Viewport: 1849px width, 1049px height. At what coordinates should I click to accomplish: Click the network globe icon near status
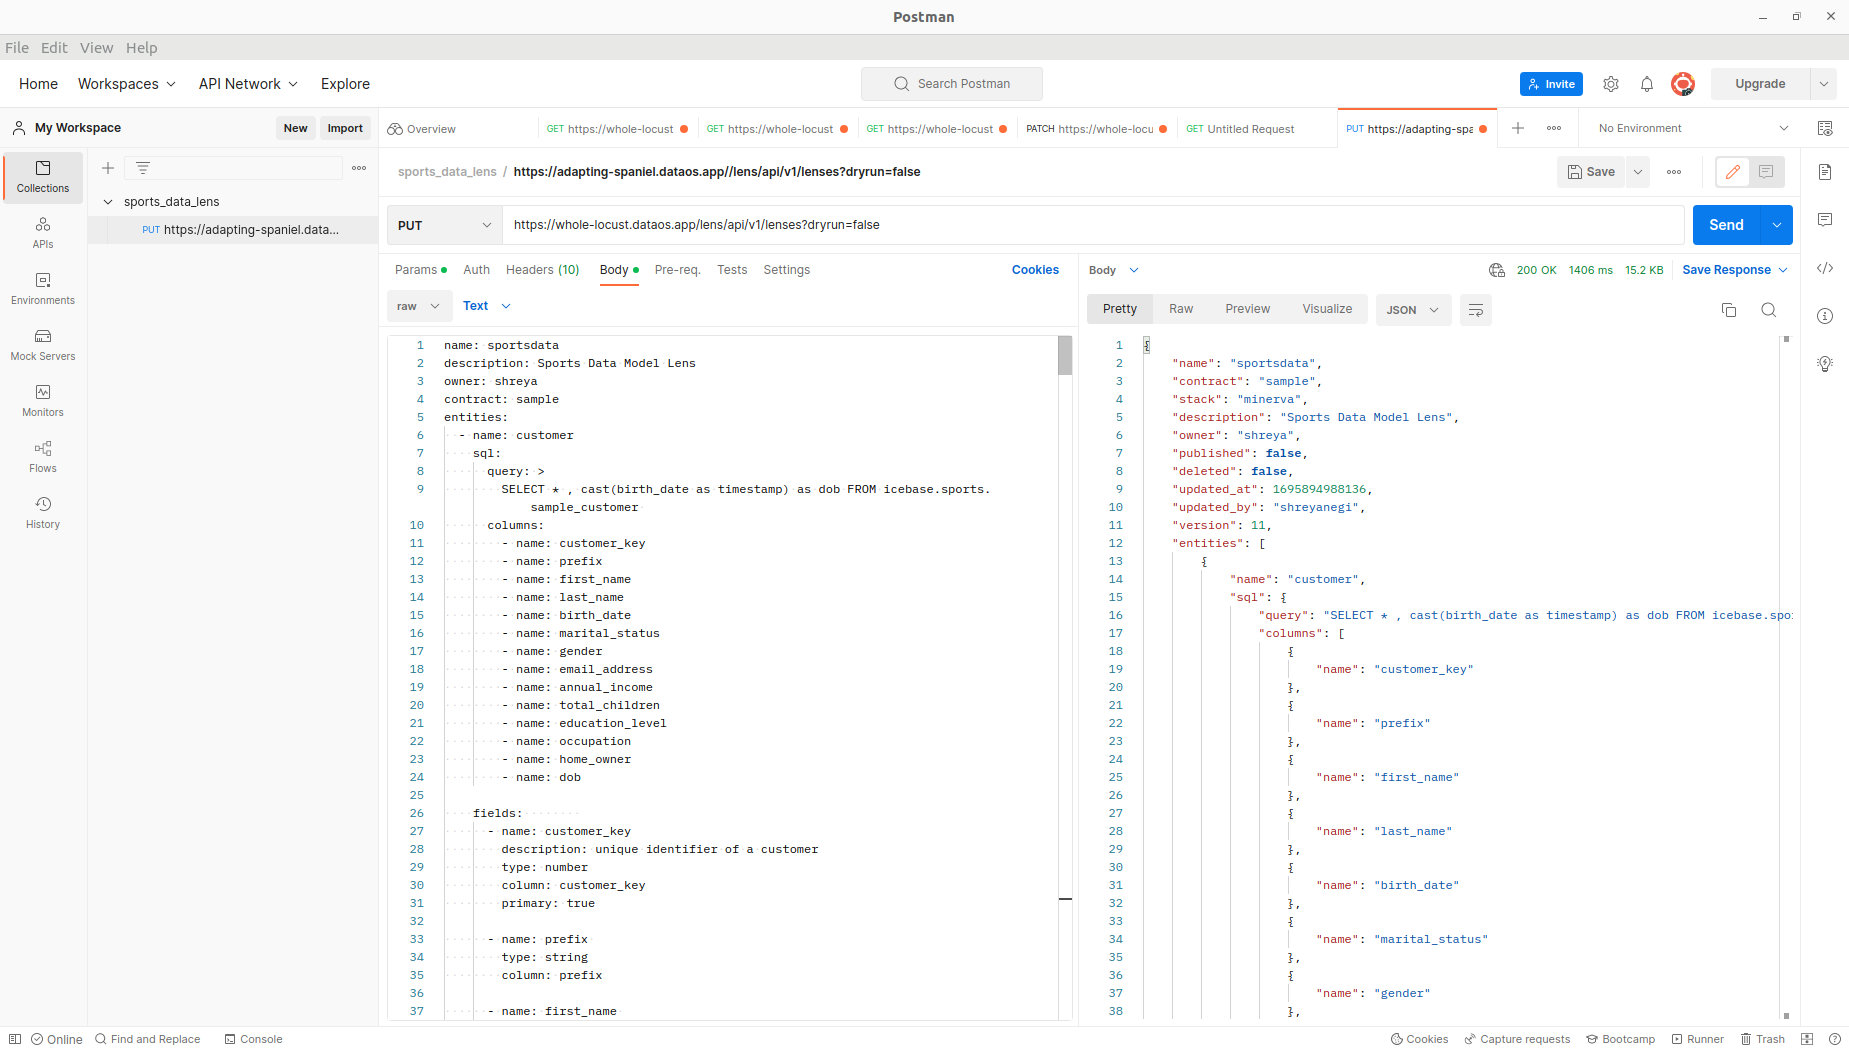(x=1497, y=270)
